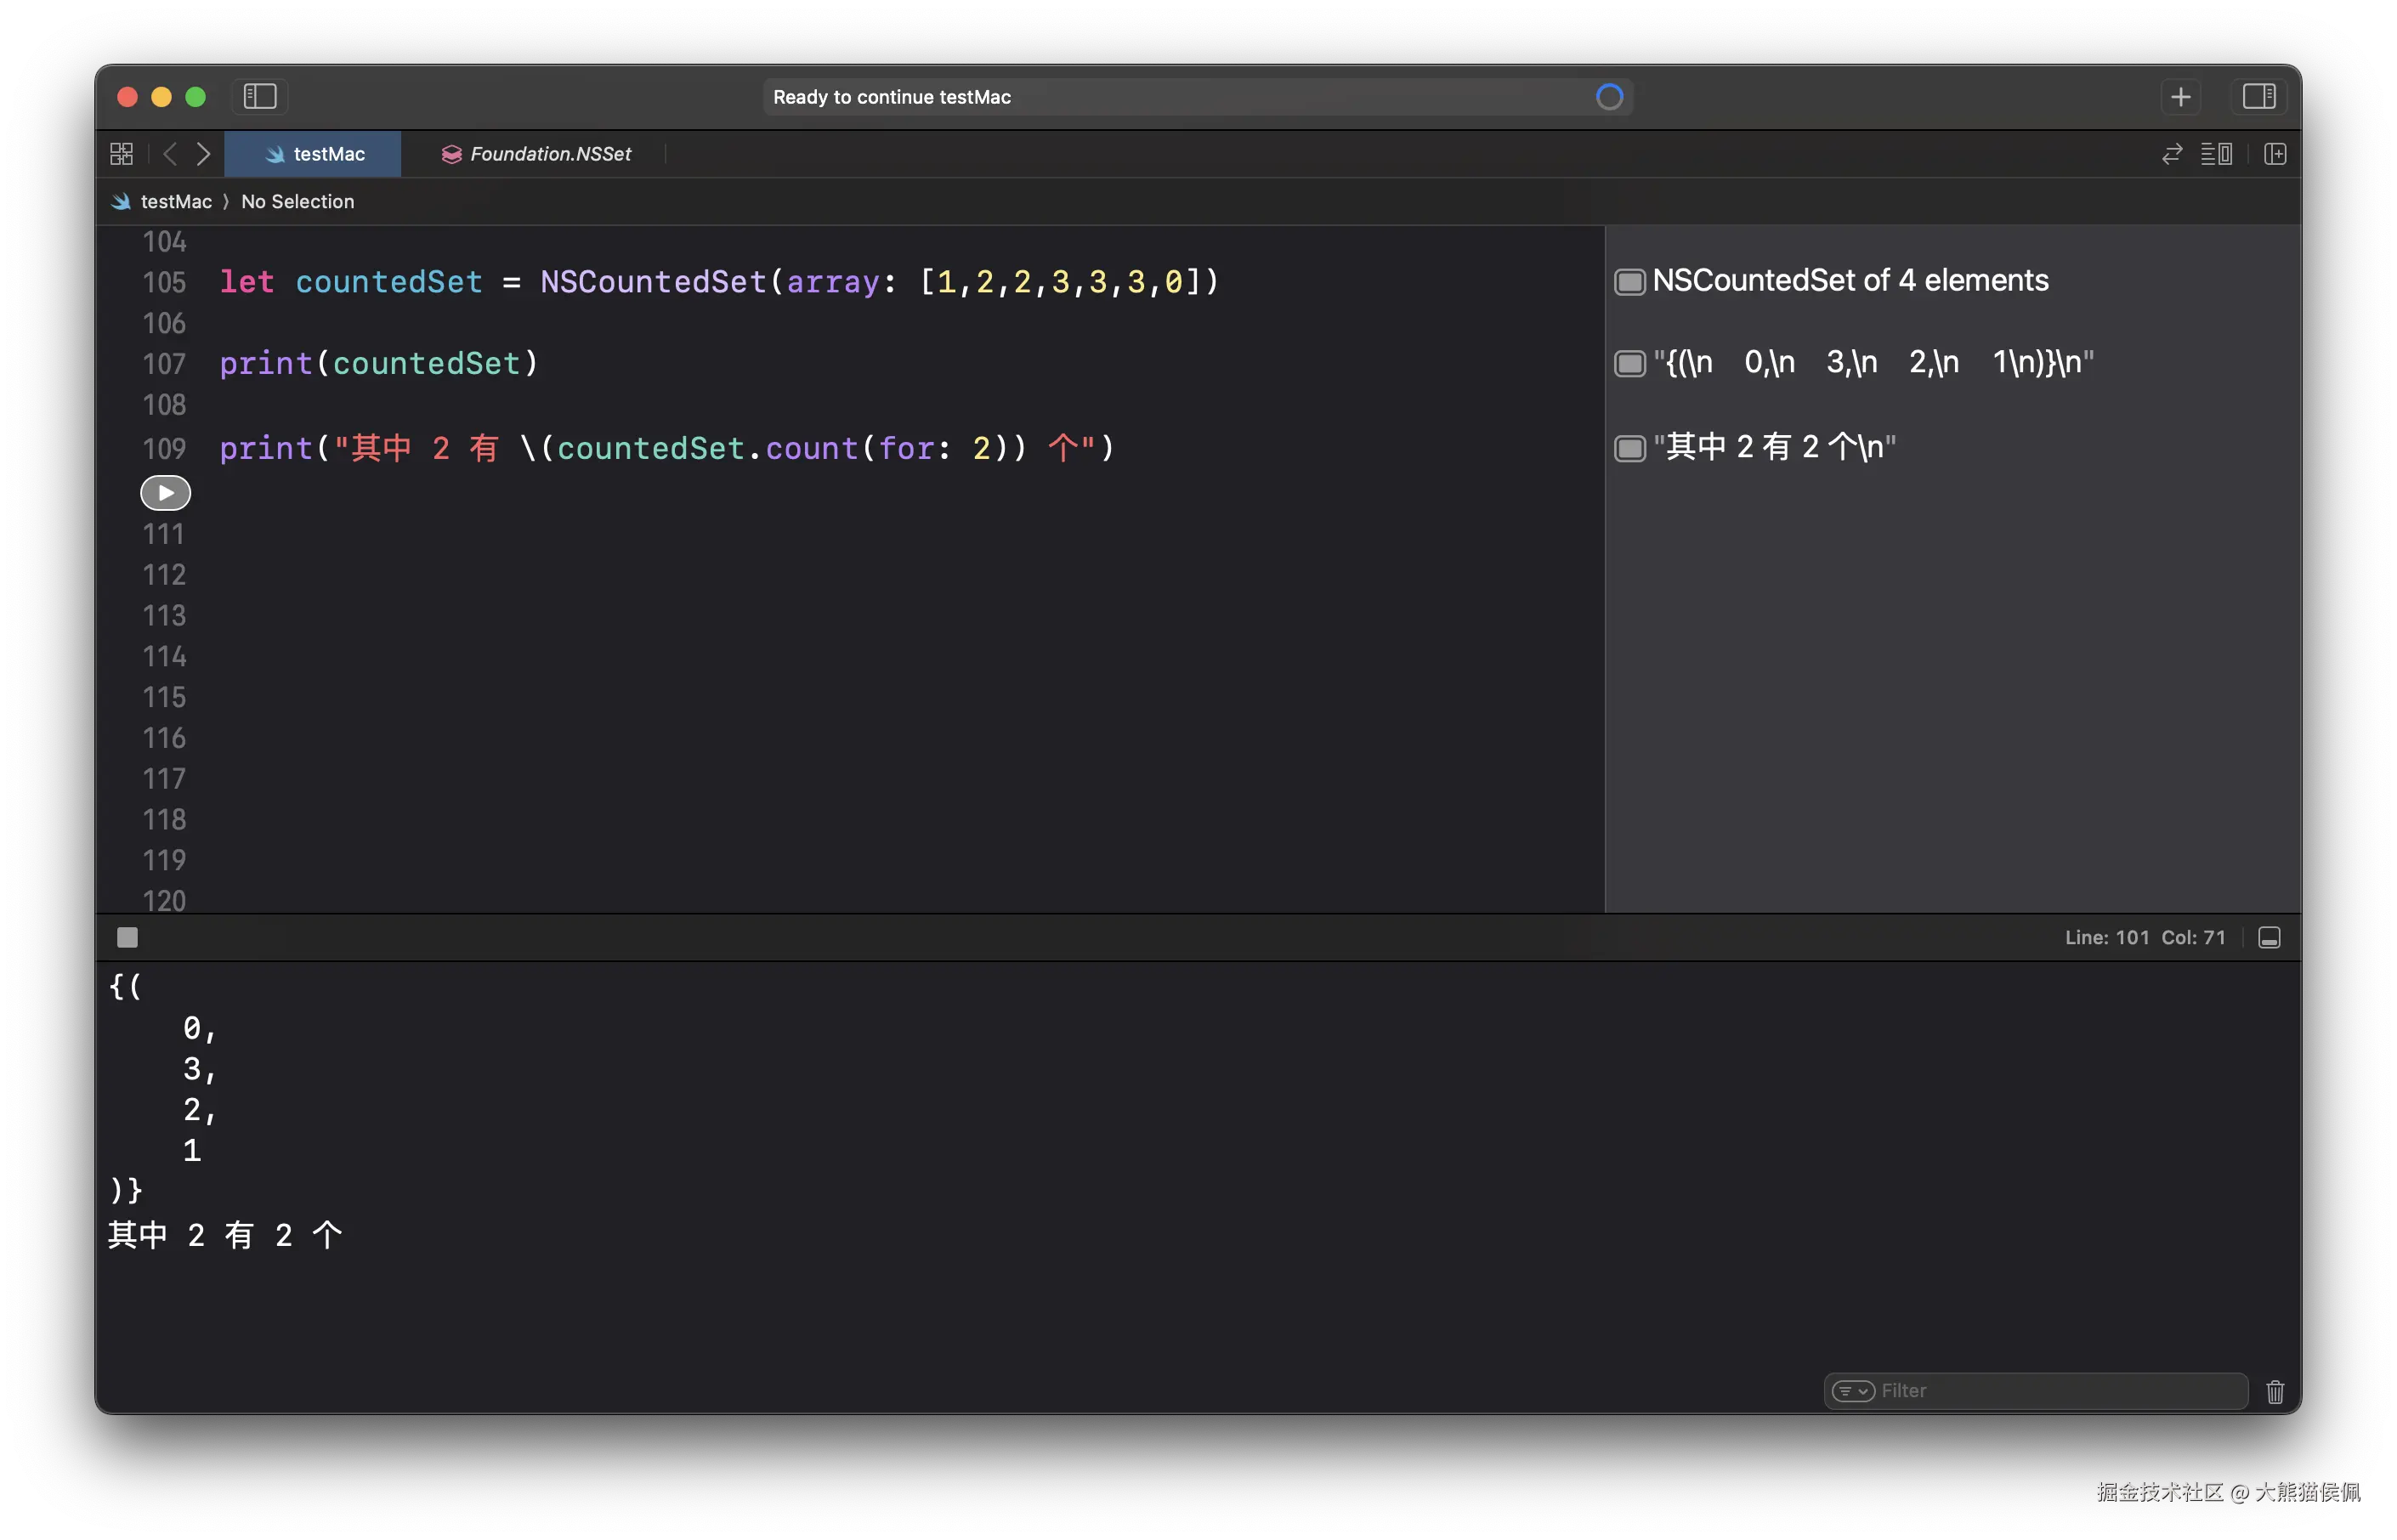Go forward in editor history
Viewport: 2397px width, 1540px height.
(204, 153)
